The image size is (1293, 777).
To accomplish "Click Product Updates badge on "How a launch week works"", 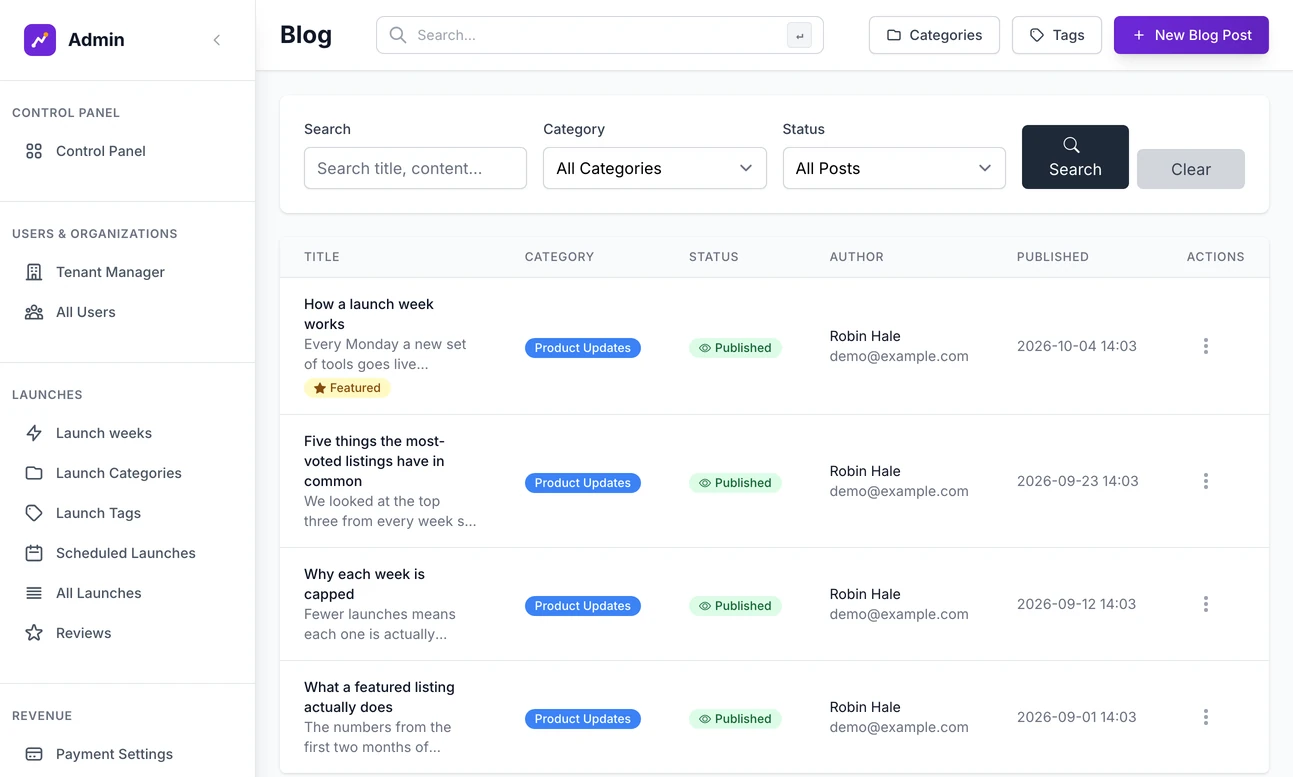I will click(x=583, y=348).
